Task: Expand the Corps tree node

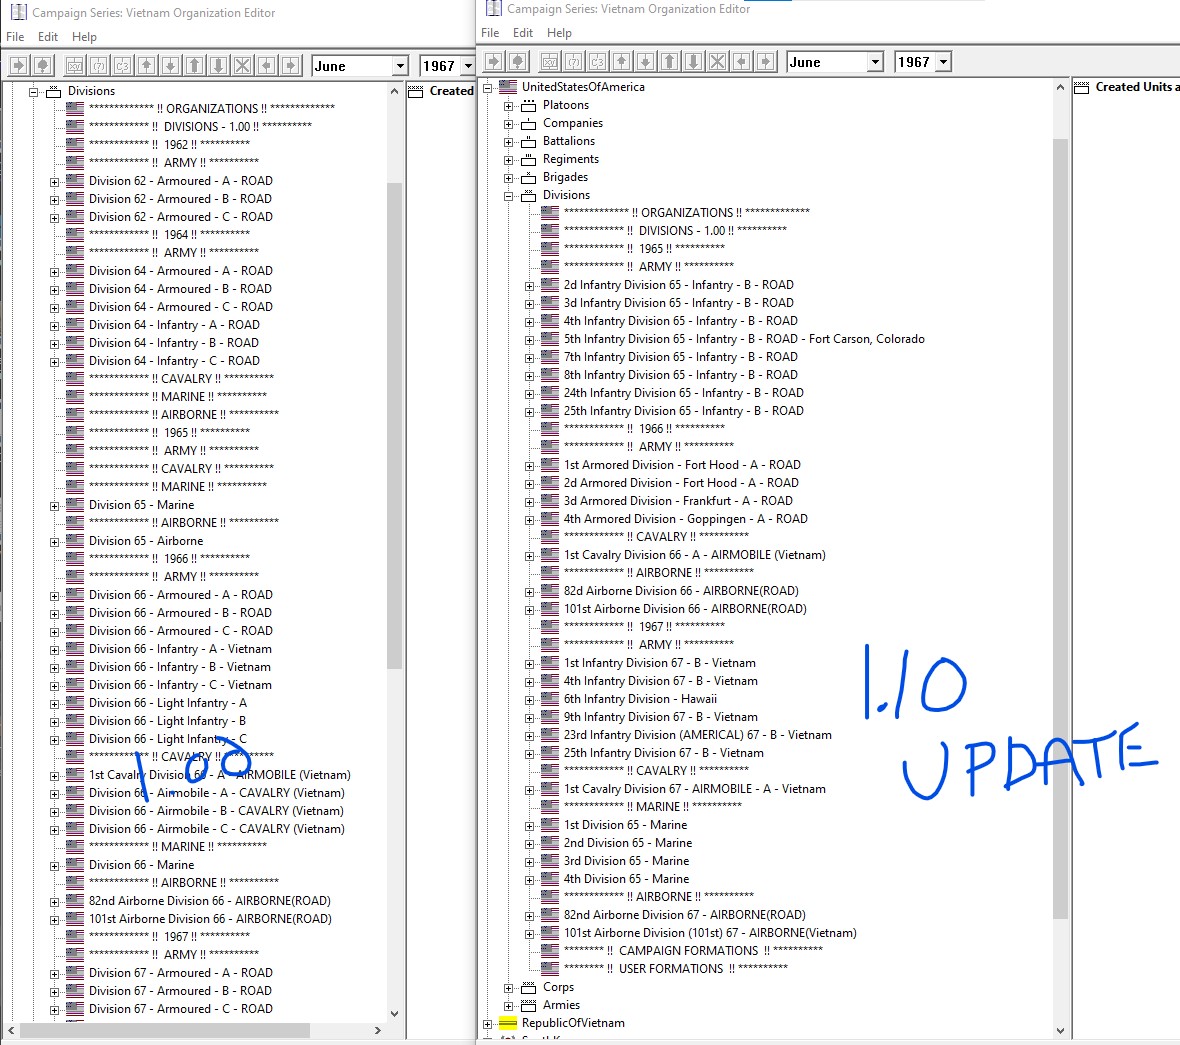Action: point(509,987)
